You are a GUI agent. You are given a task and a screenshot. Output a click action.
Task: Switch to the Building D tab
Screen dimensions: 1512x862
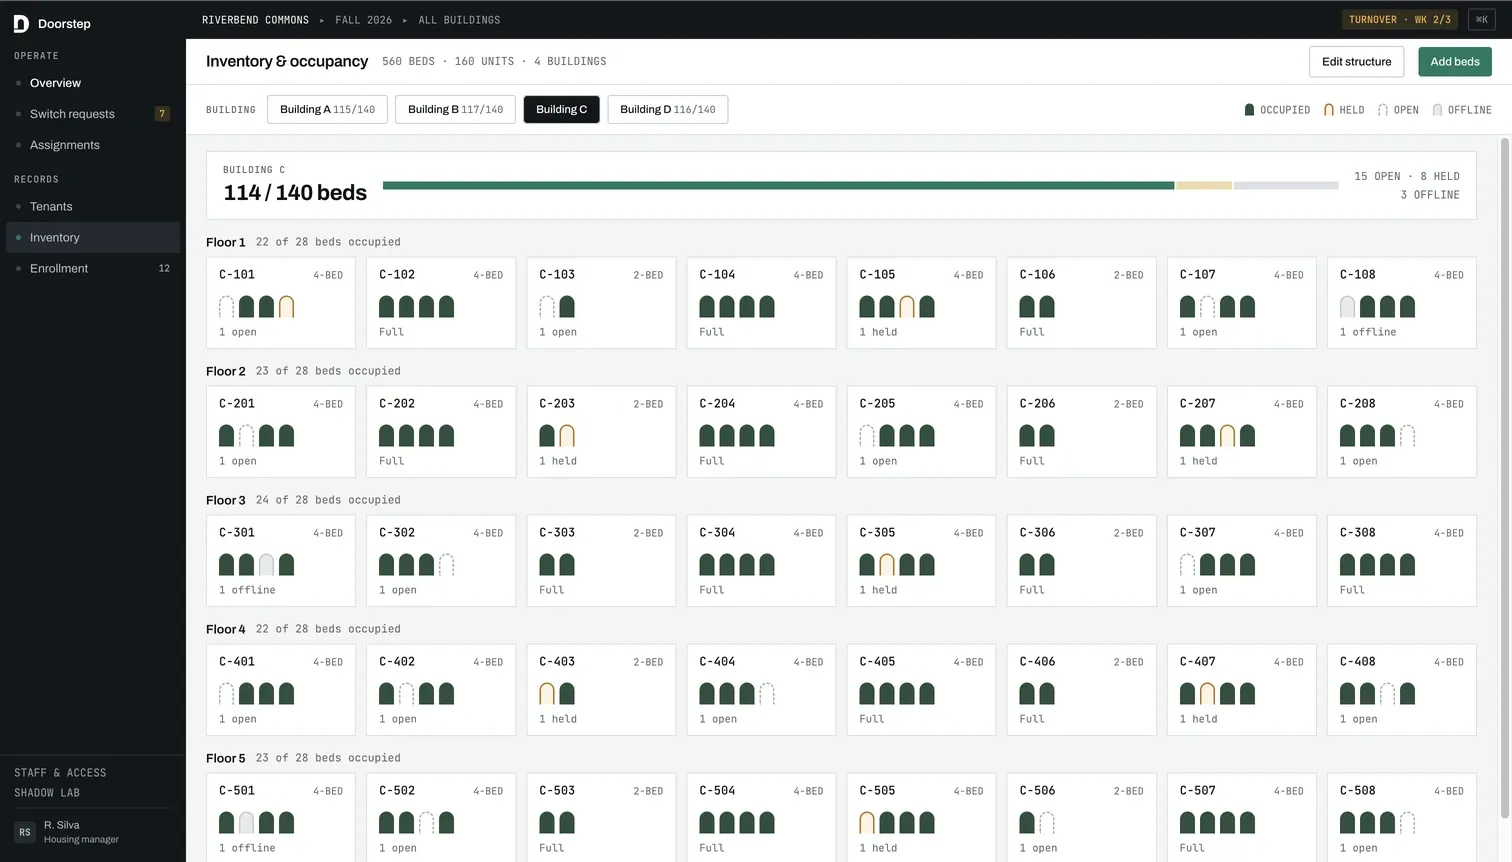(x=667, y=109)
